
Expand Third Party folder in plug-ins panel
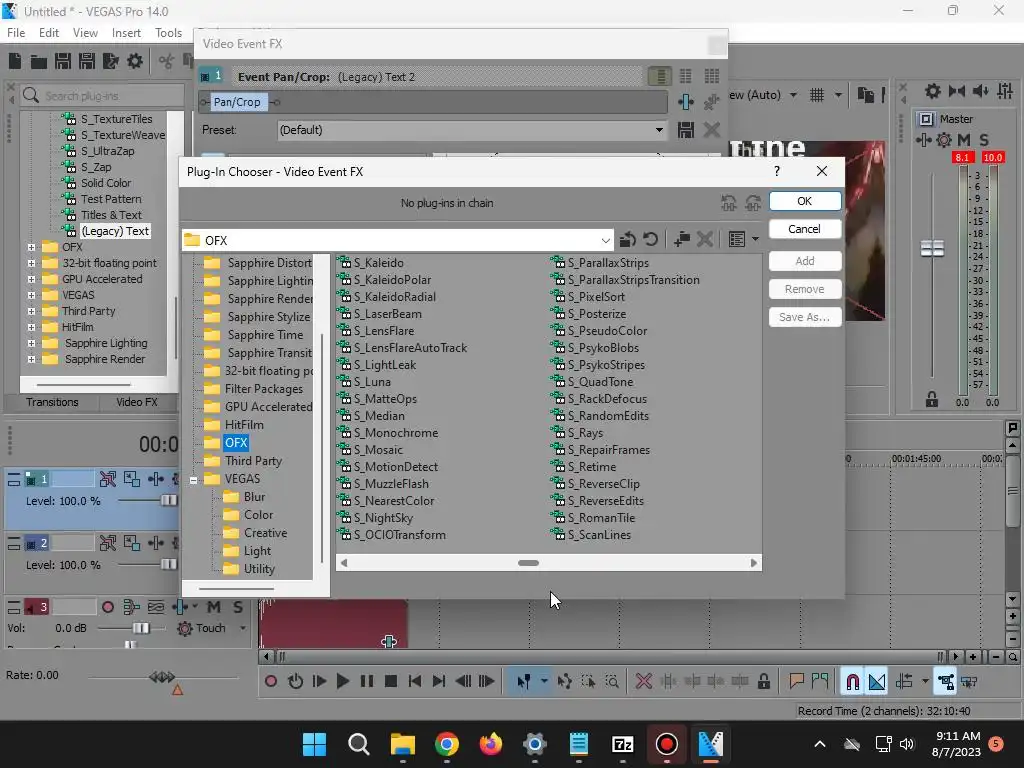tap(31, 311)
